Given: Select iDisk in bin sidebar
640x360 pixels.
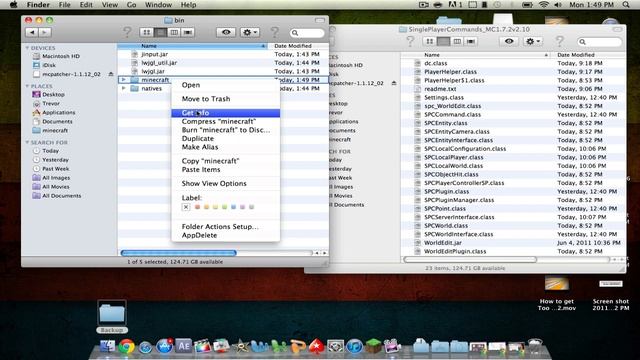Looking at the screenshot, I should point(49,65).
